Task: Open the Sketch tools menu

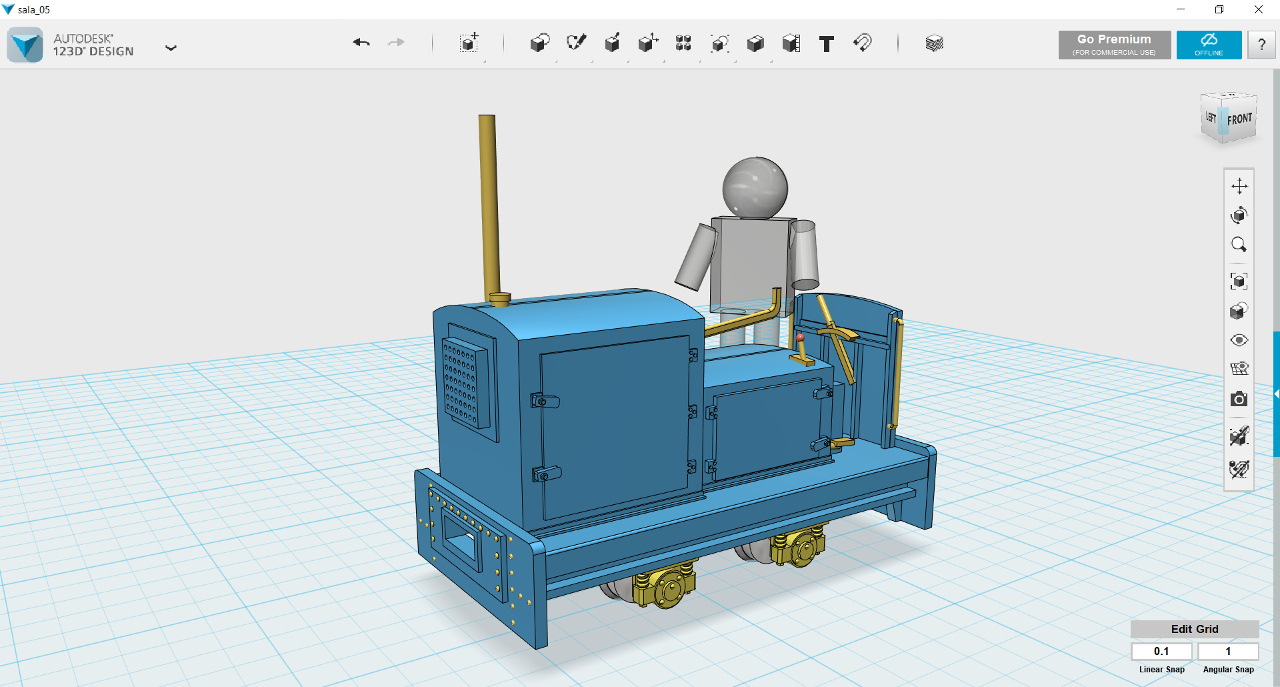Action: (576, 43)
